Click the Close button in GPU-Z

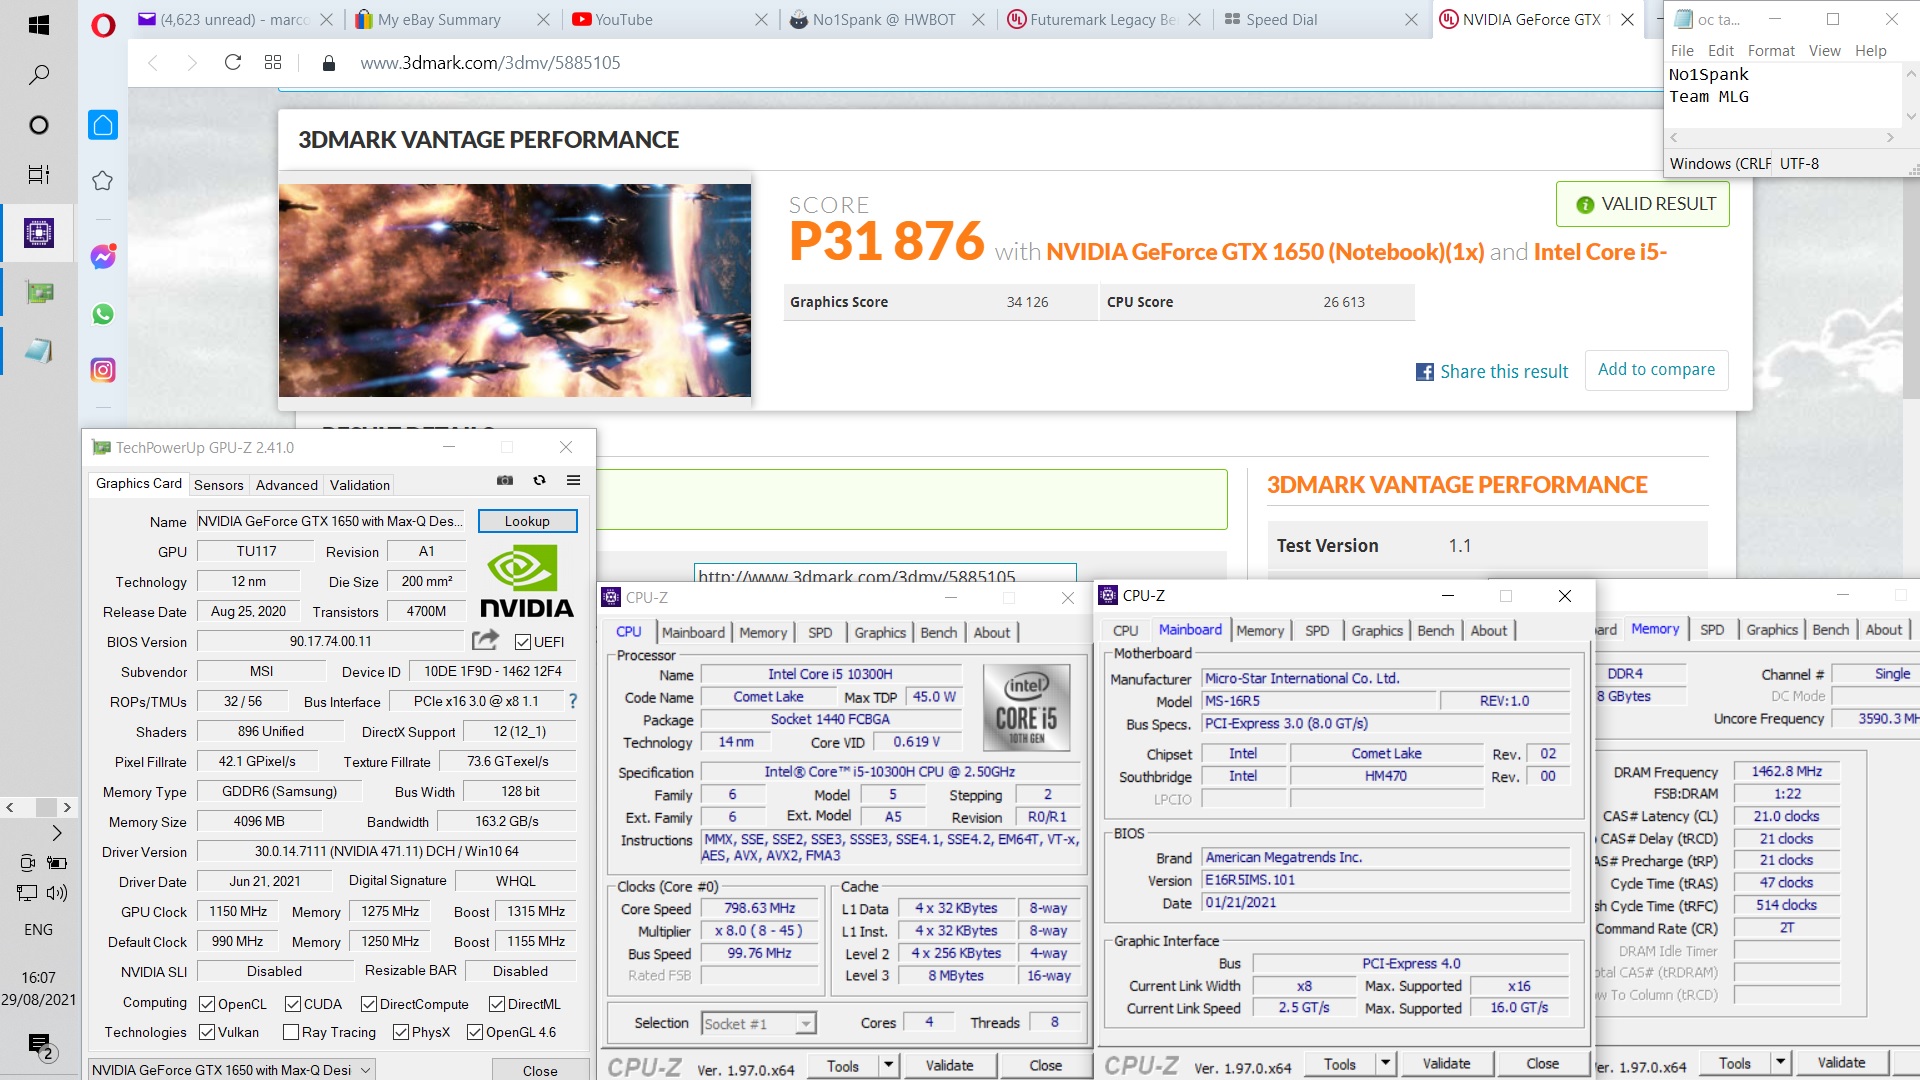[540, 1070]
